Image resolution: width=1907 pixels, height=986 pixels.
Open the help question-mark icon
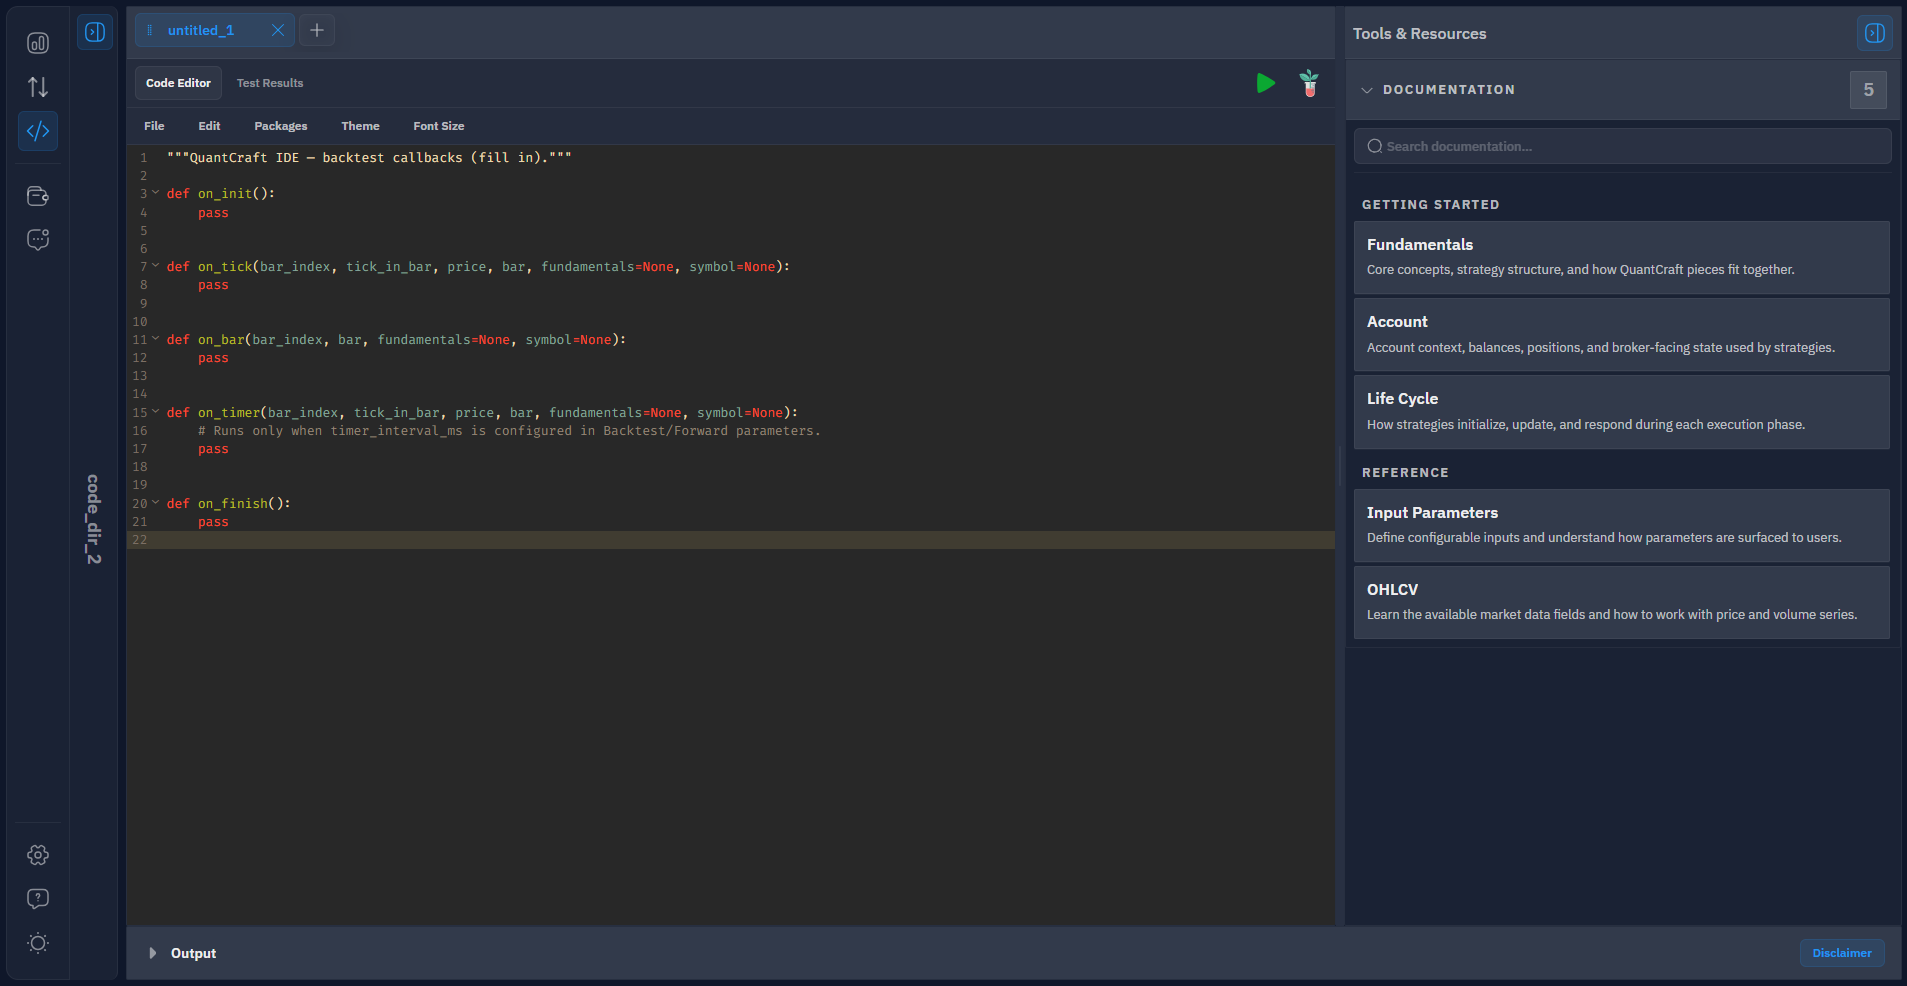pos(38,899)
